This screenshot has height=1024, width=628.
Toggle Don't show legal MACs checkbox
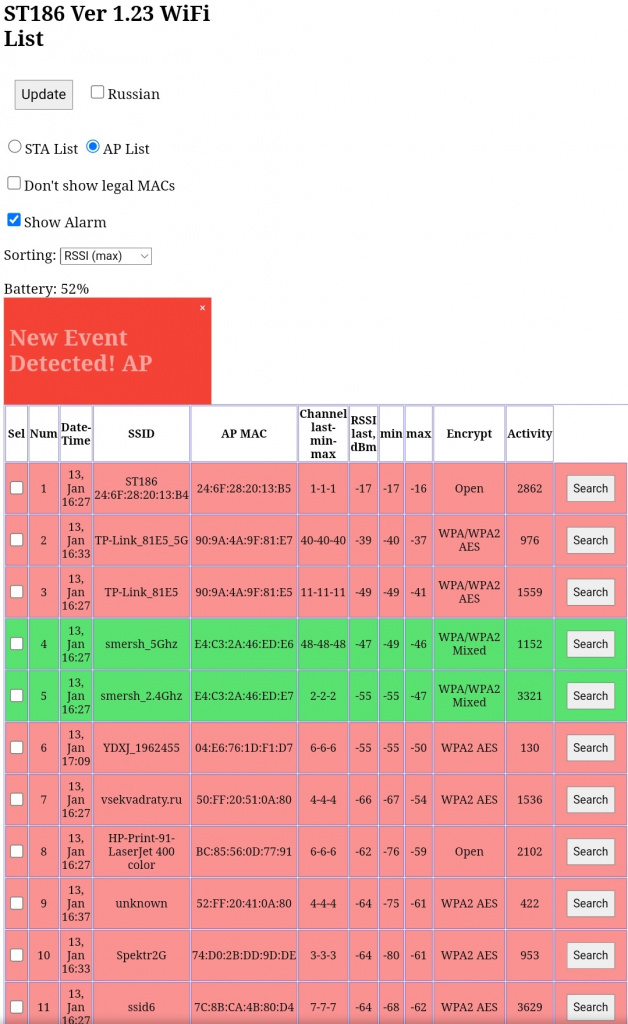coord(14,184)
